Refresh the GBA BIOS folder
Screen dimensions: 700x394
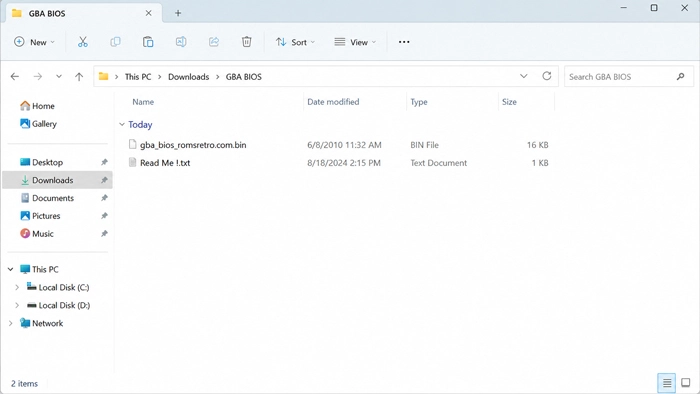click(x=546, y=76)
